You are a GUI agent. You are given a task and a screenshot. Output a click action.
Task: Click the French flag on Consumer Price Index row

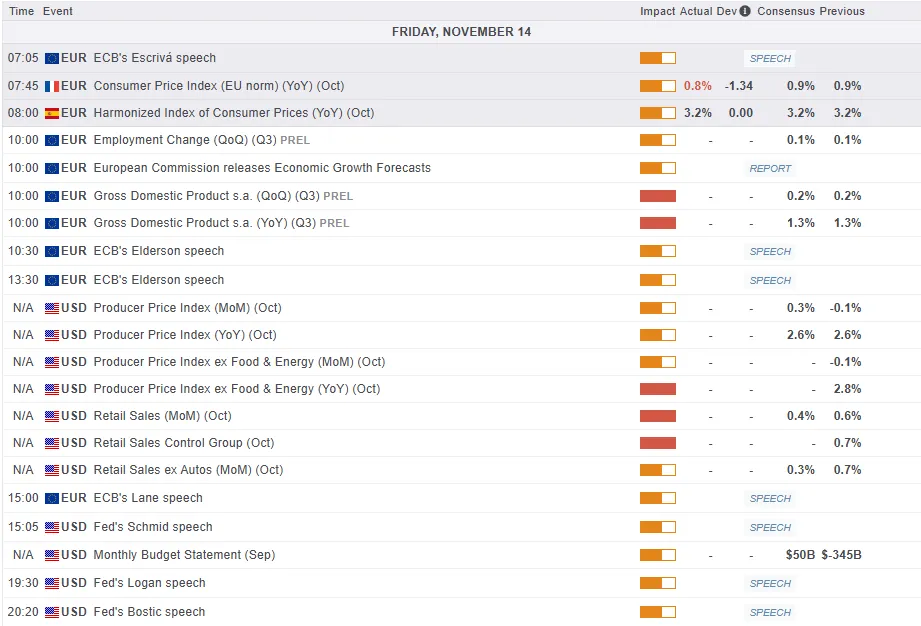(52, 86)
